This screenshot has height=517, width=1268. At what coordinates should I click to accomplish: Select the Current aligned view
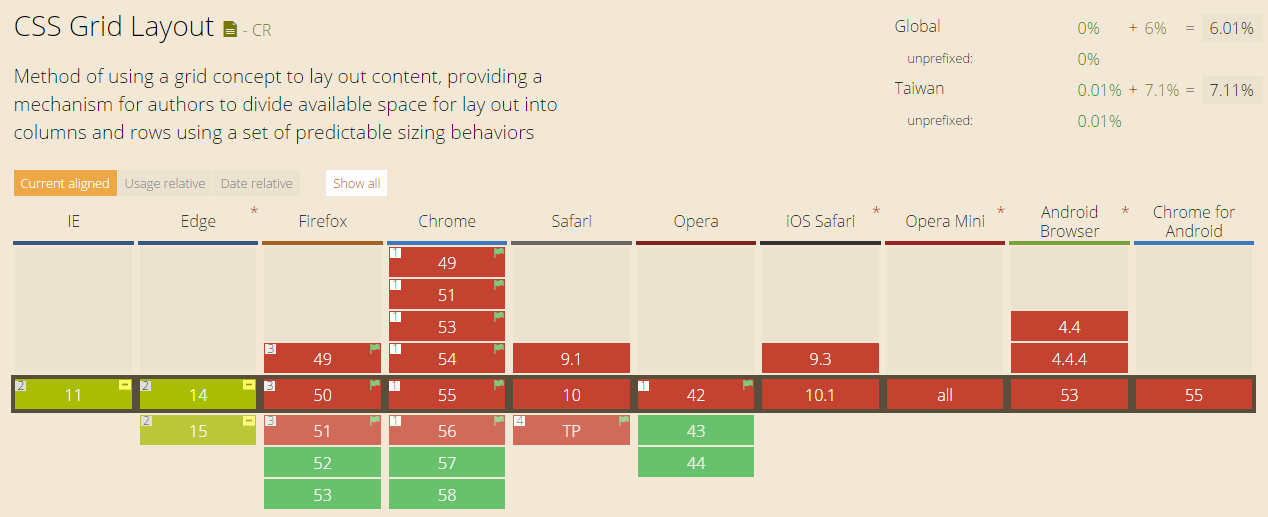[x=65, y=183]
